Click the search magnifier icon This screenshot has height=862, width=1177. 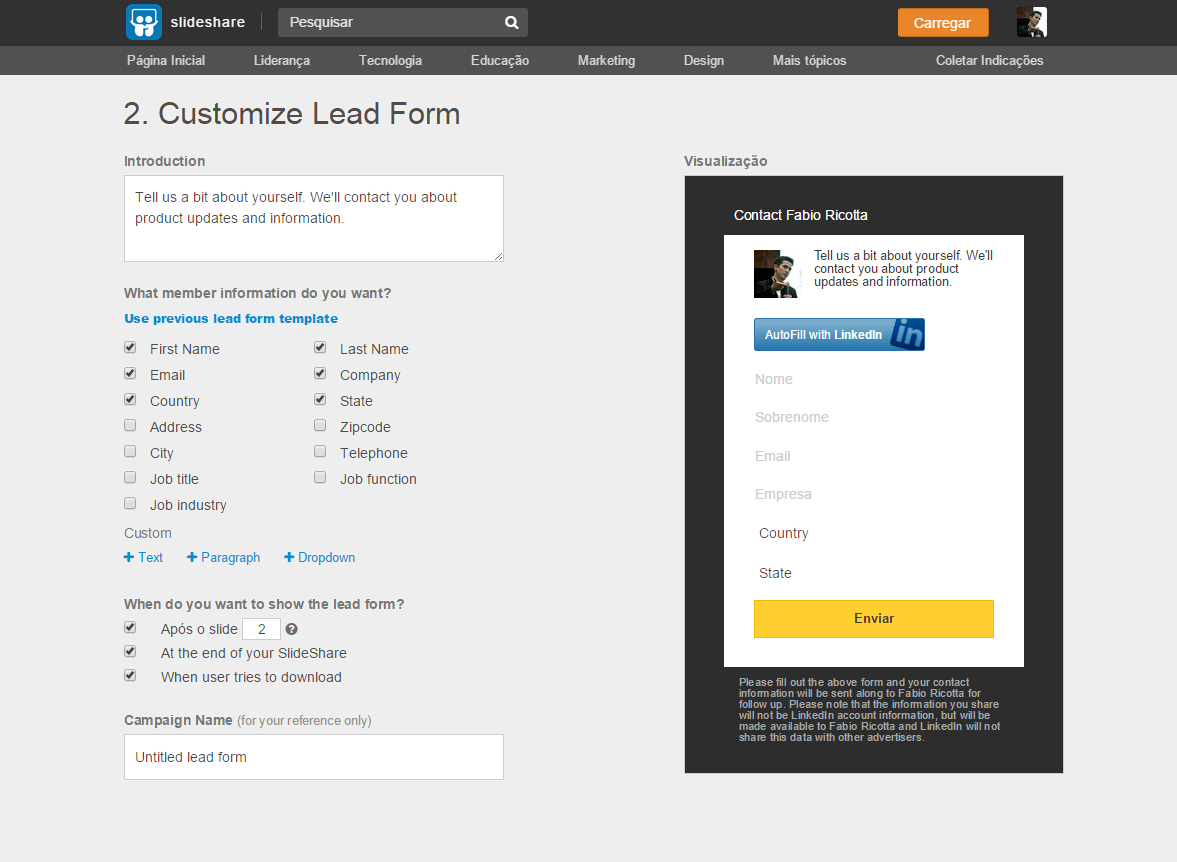pos(511,22)
